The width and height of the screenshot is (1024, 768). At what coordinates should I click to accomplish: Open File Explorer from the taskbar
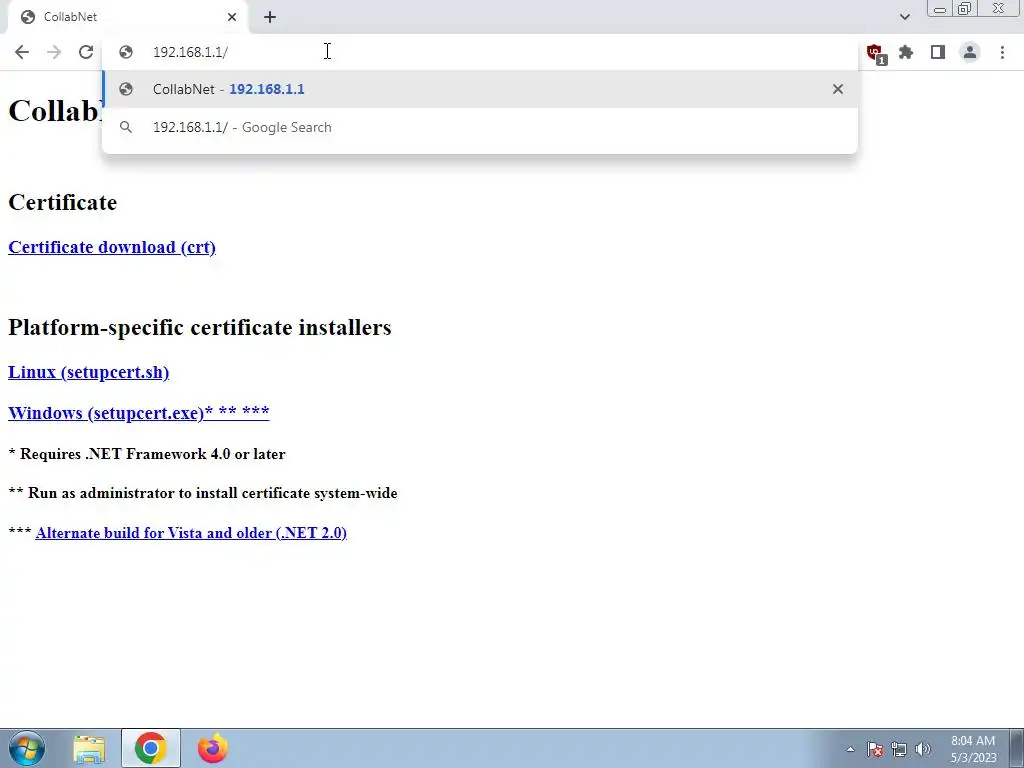point(89,748)
